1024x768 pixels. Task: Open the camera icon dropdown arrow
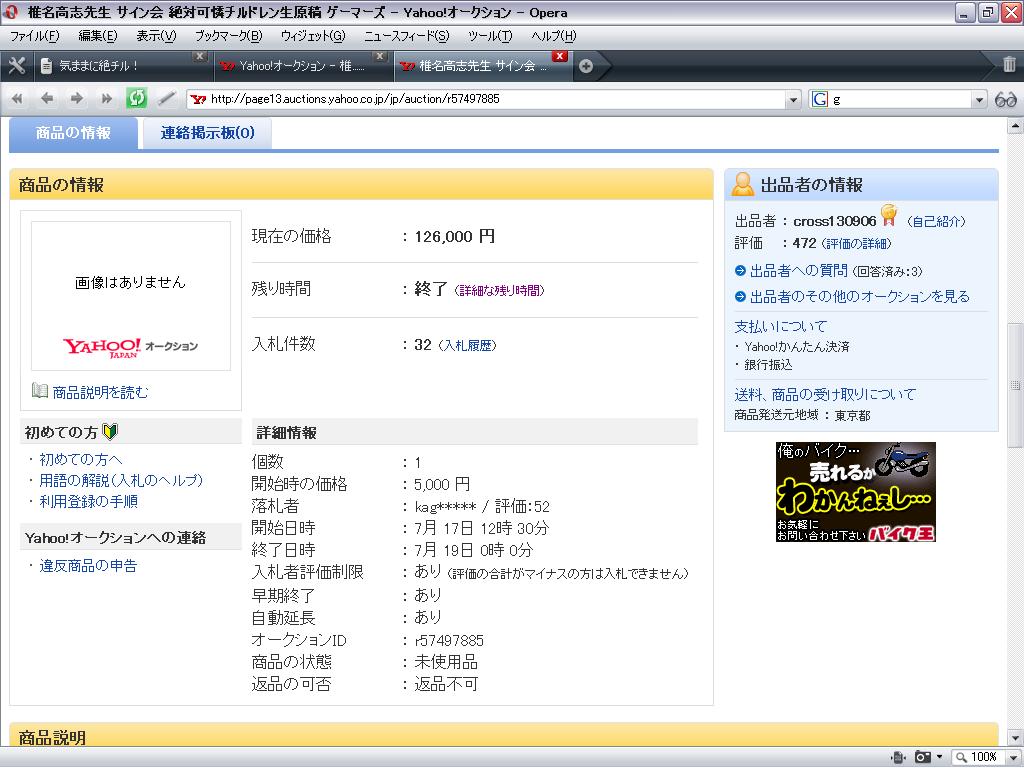tap(939, 757)
